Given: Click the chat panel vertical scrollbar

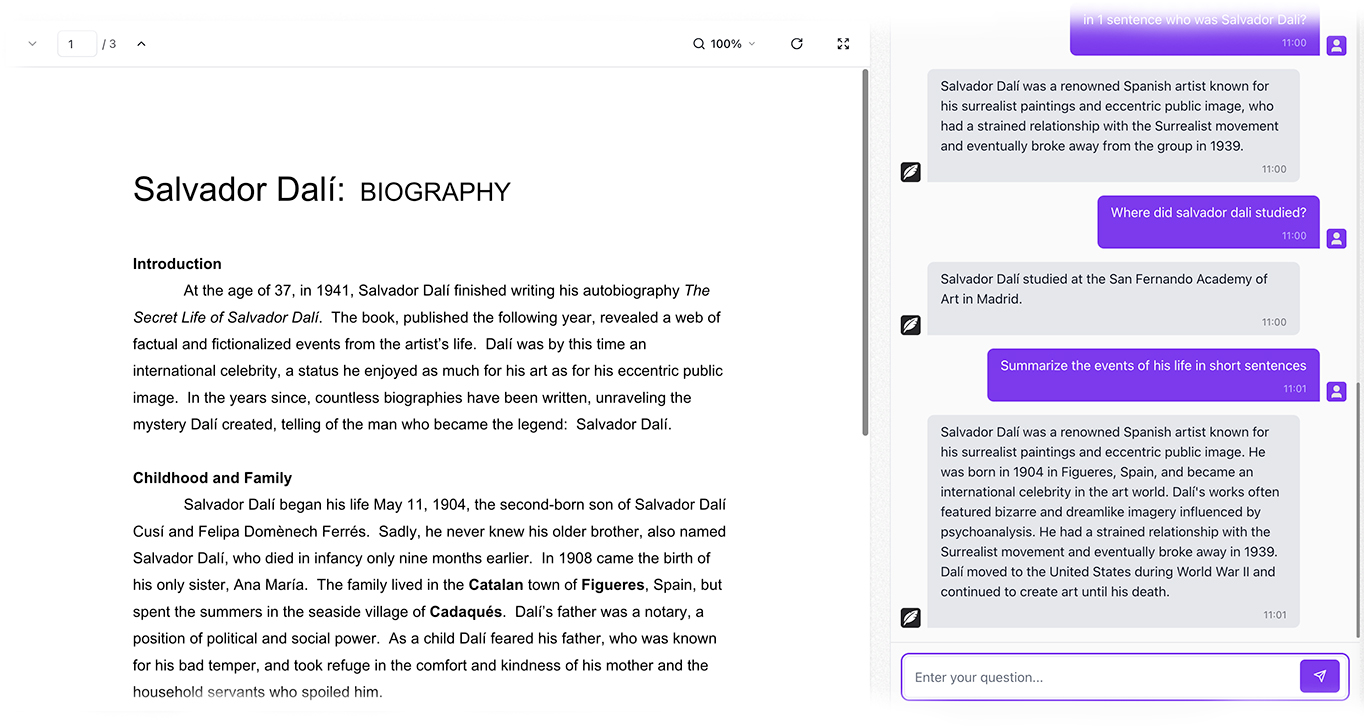Looking at the screenshot, I should 1357,508.
